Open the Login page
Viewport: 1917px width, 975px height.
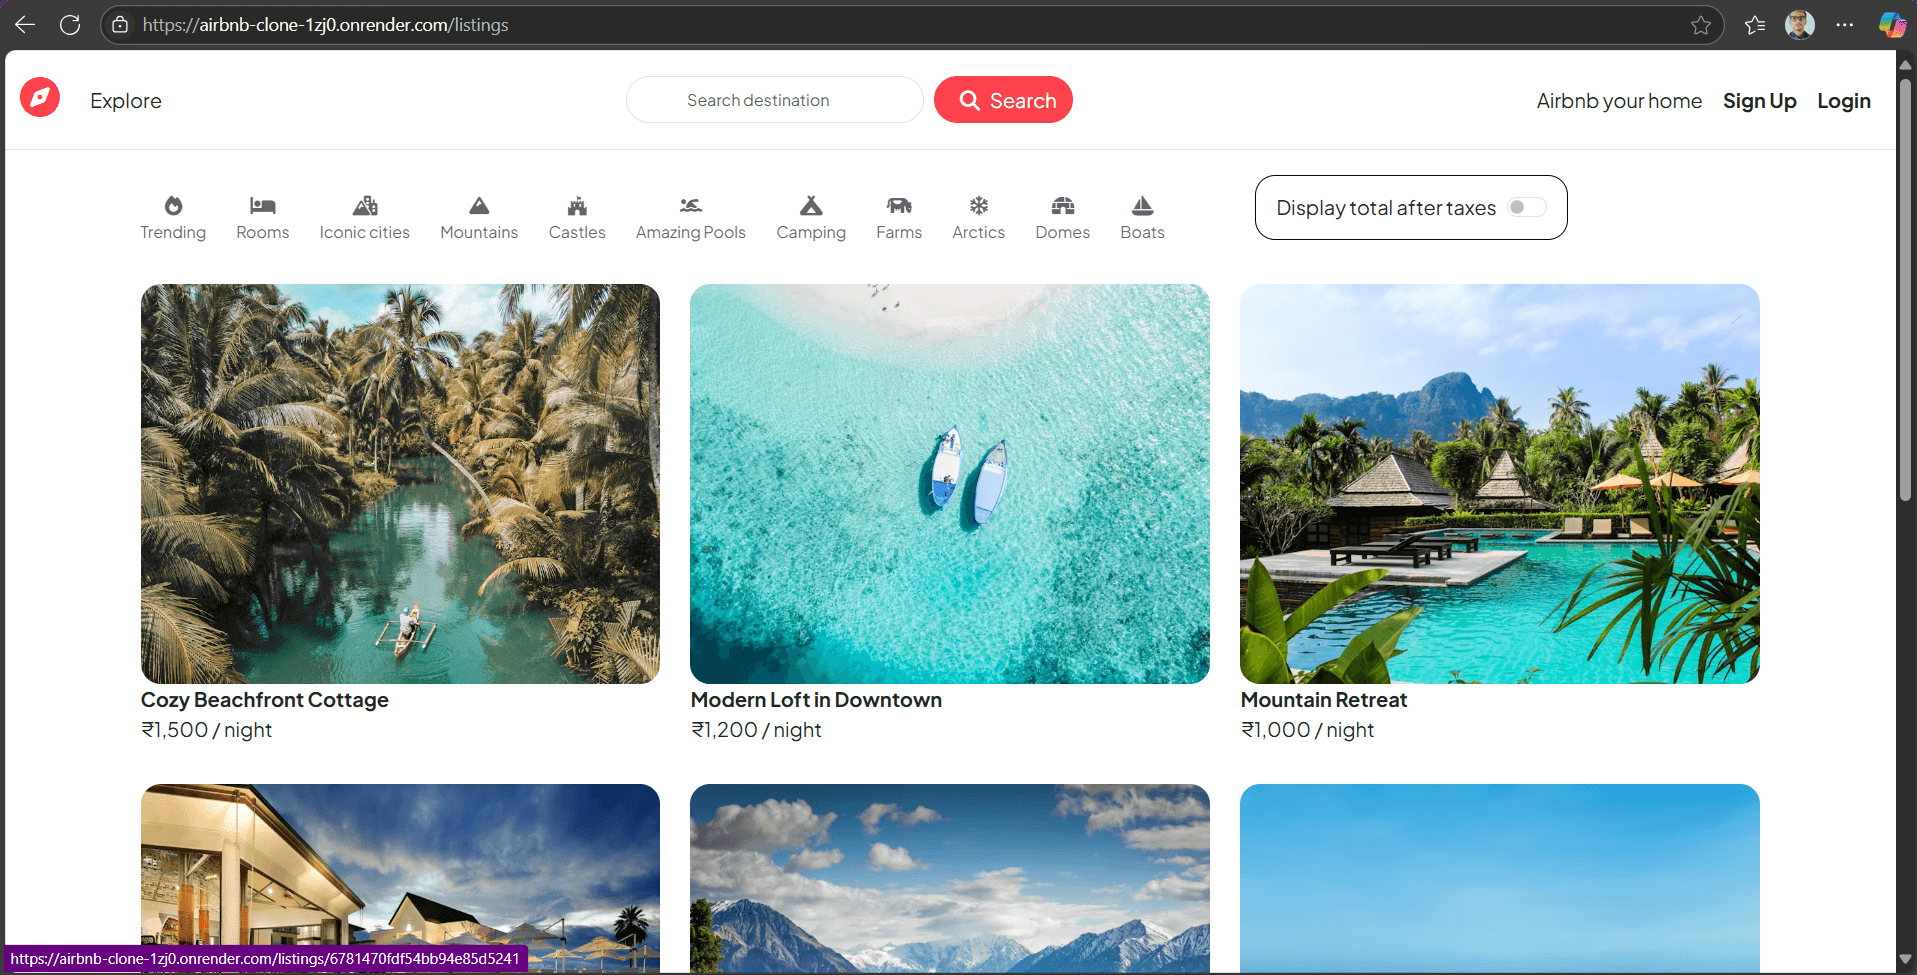click(x=1843, y=100)
